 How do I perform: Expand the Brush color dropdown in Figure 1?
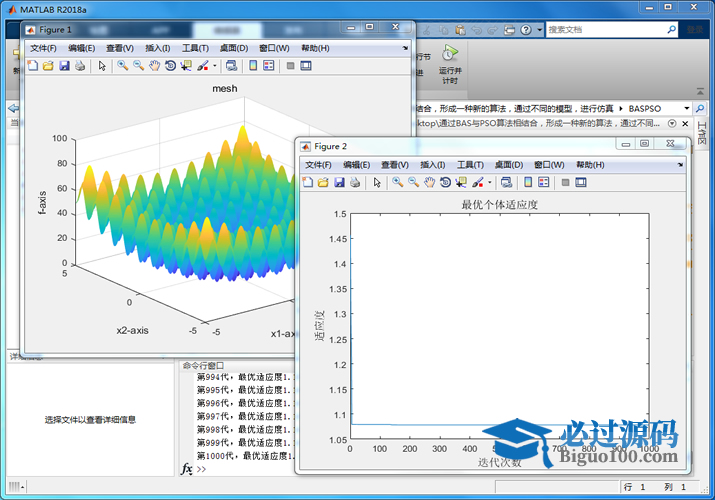[x=215, y=66]
